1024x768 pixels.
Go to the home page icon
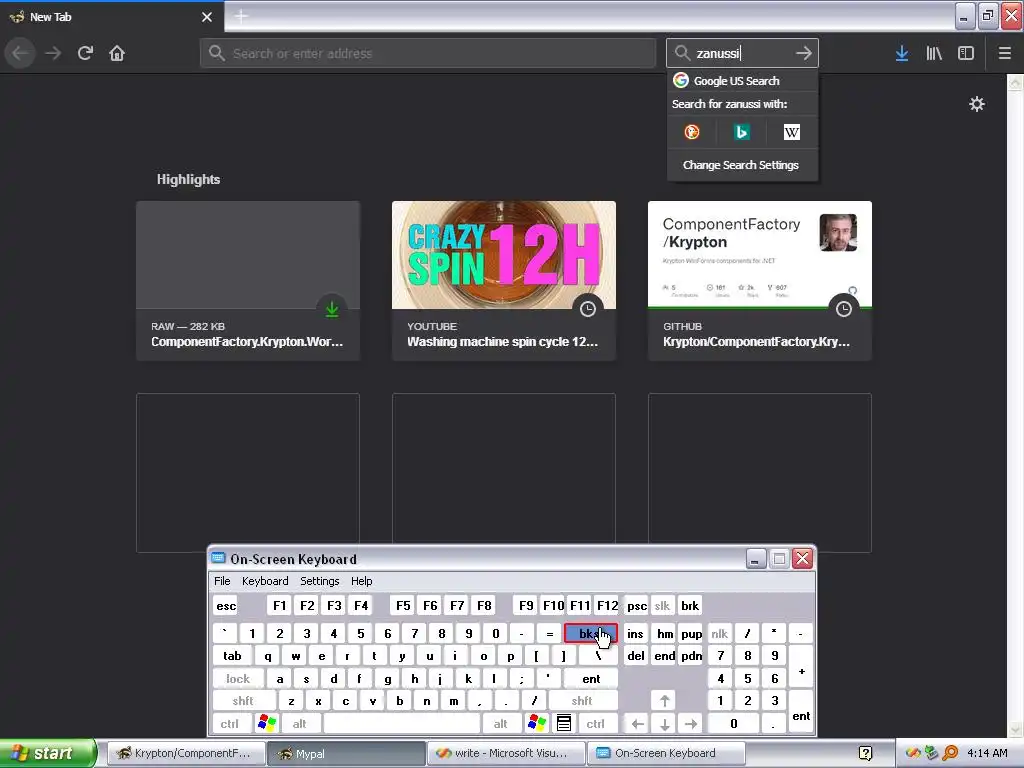[117, 53]
